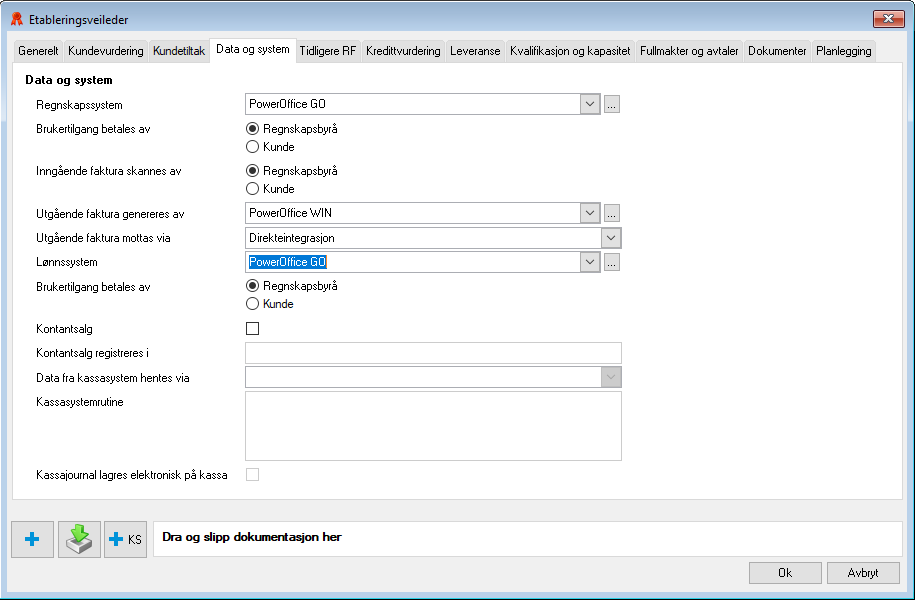Click the plus KS button

tap(126, 539)
